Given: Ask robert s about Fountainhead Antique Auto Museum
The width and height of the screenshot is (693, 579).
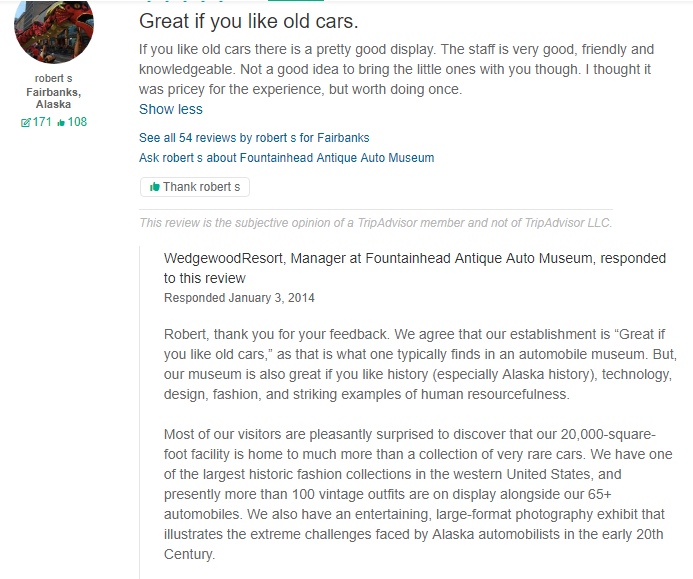Looking at the screenshot, I should [x=286, y=158].
